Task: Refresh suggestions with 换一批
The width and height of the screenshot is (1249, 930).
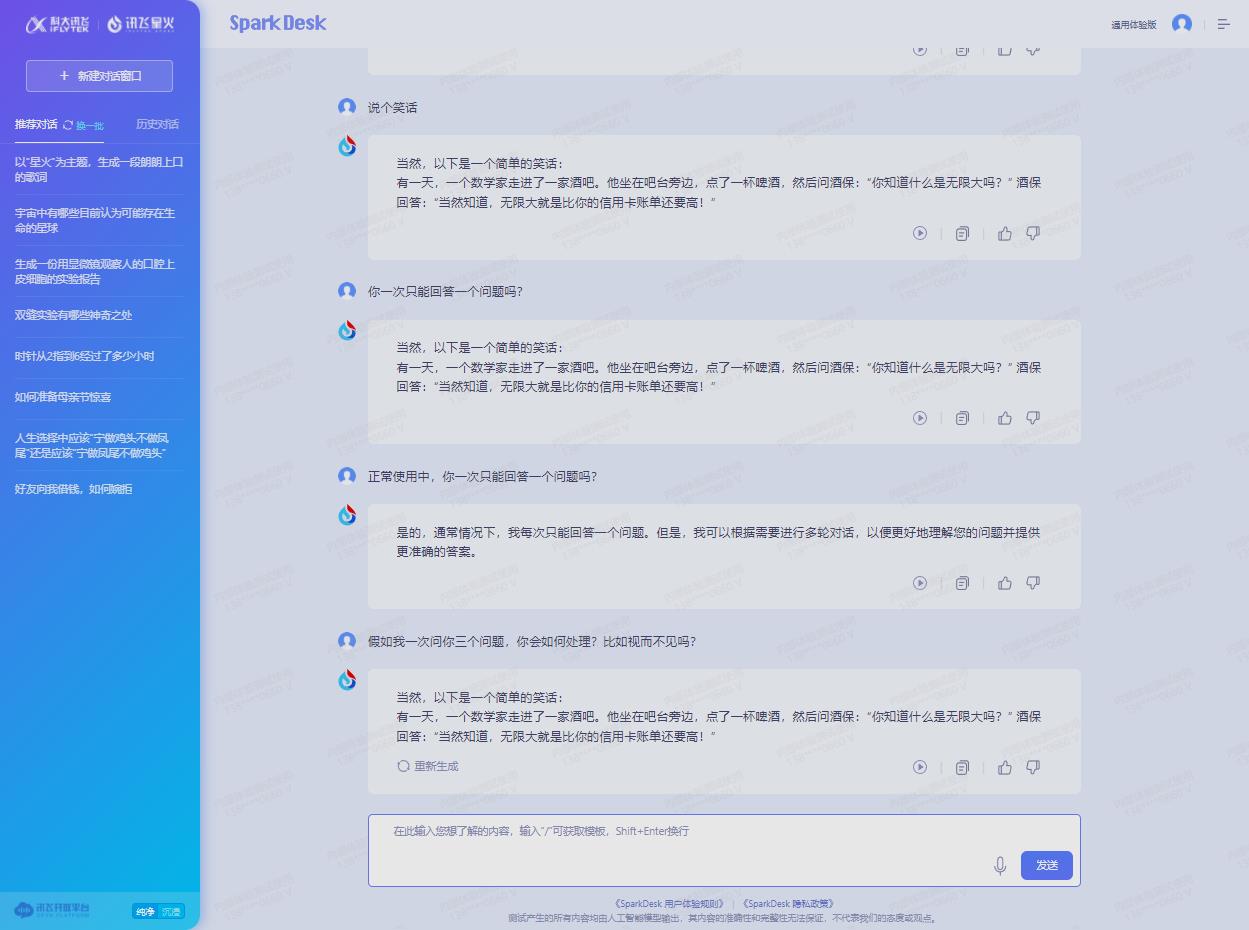Action: point(84,125)
